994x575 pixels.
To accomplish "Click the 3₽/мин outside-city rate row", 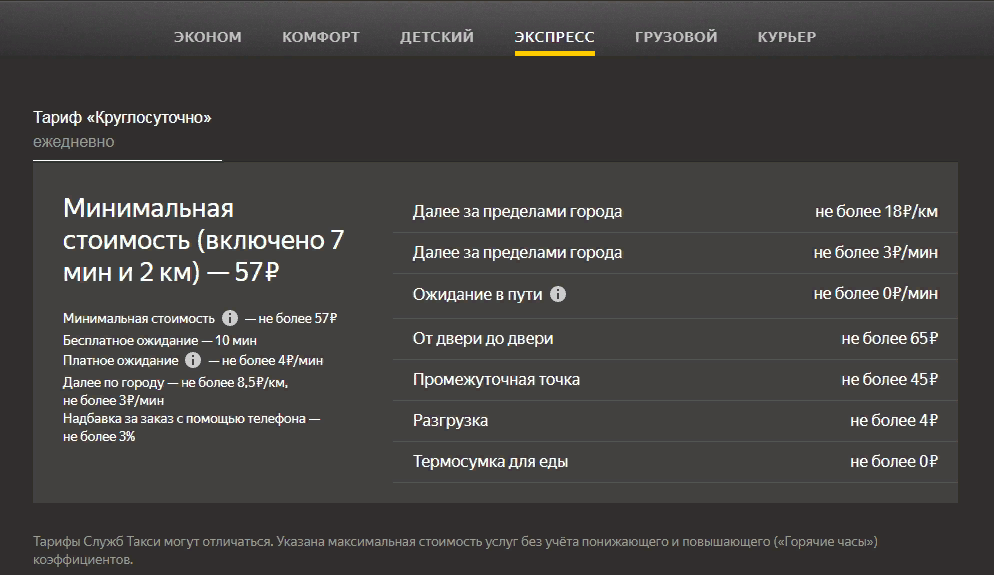I will coord(675,253).
